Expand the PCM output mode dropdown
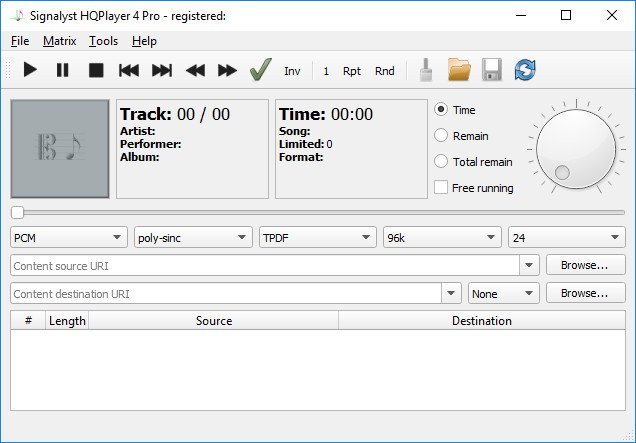Image resolution: width=636 pixels, height=443 pixels. pyautogui.click(x=69, y=237)
